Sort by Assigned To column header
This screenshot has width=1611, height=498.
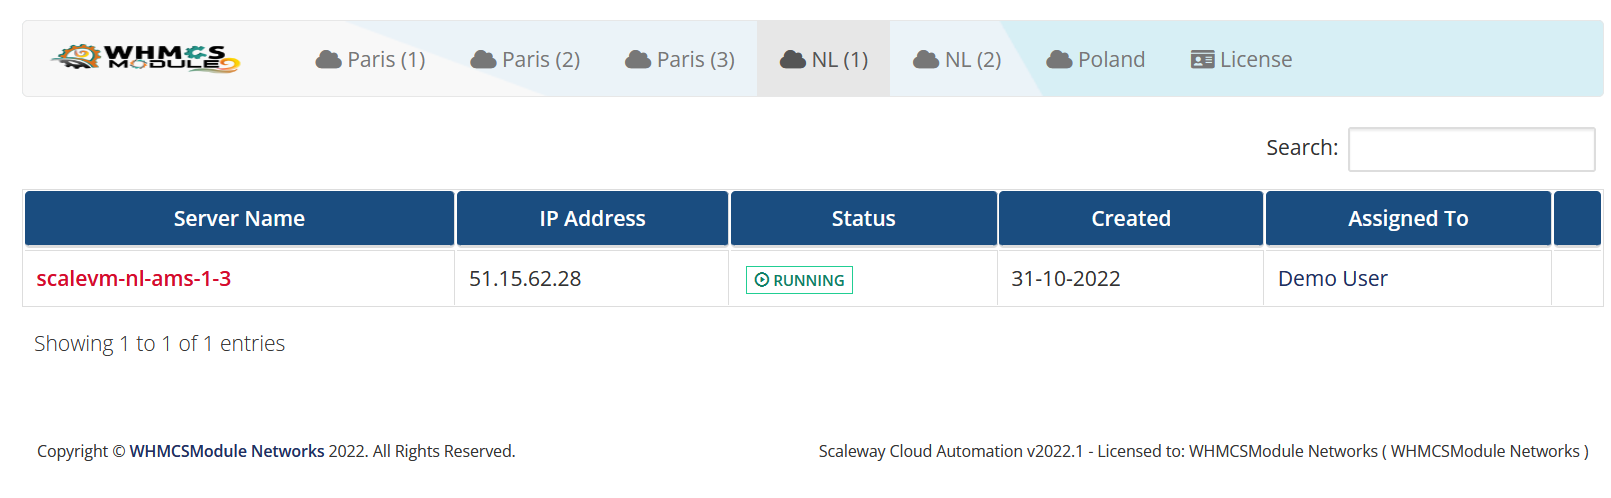(x=1408, y=218)
